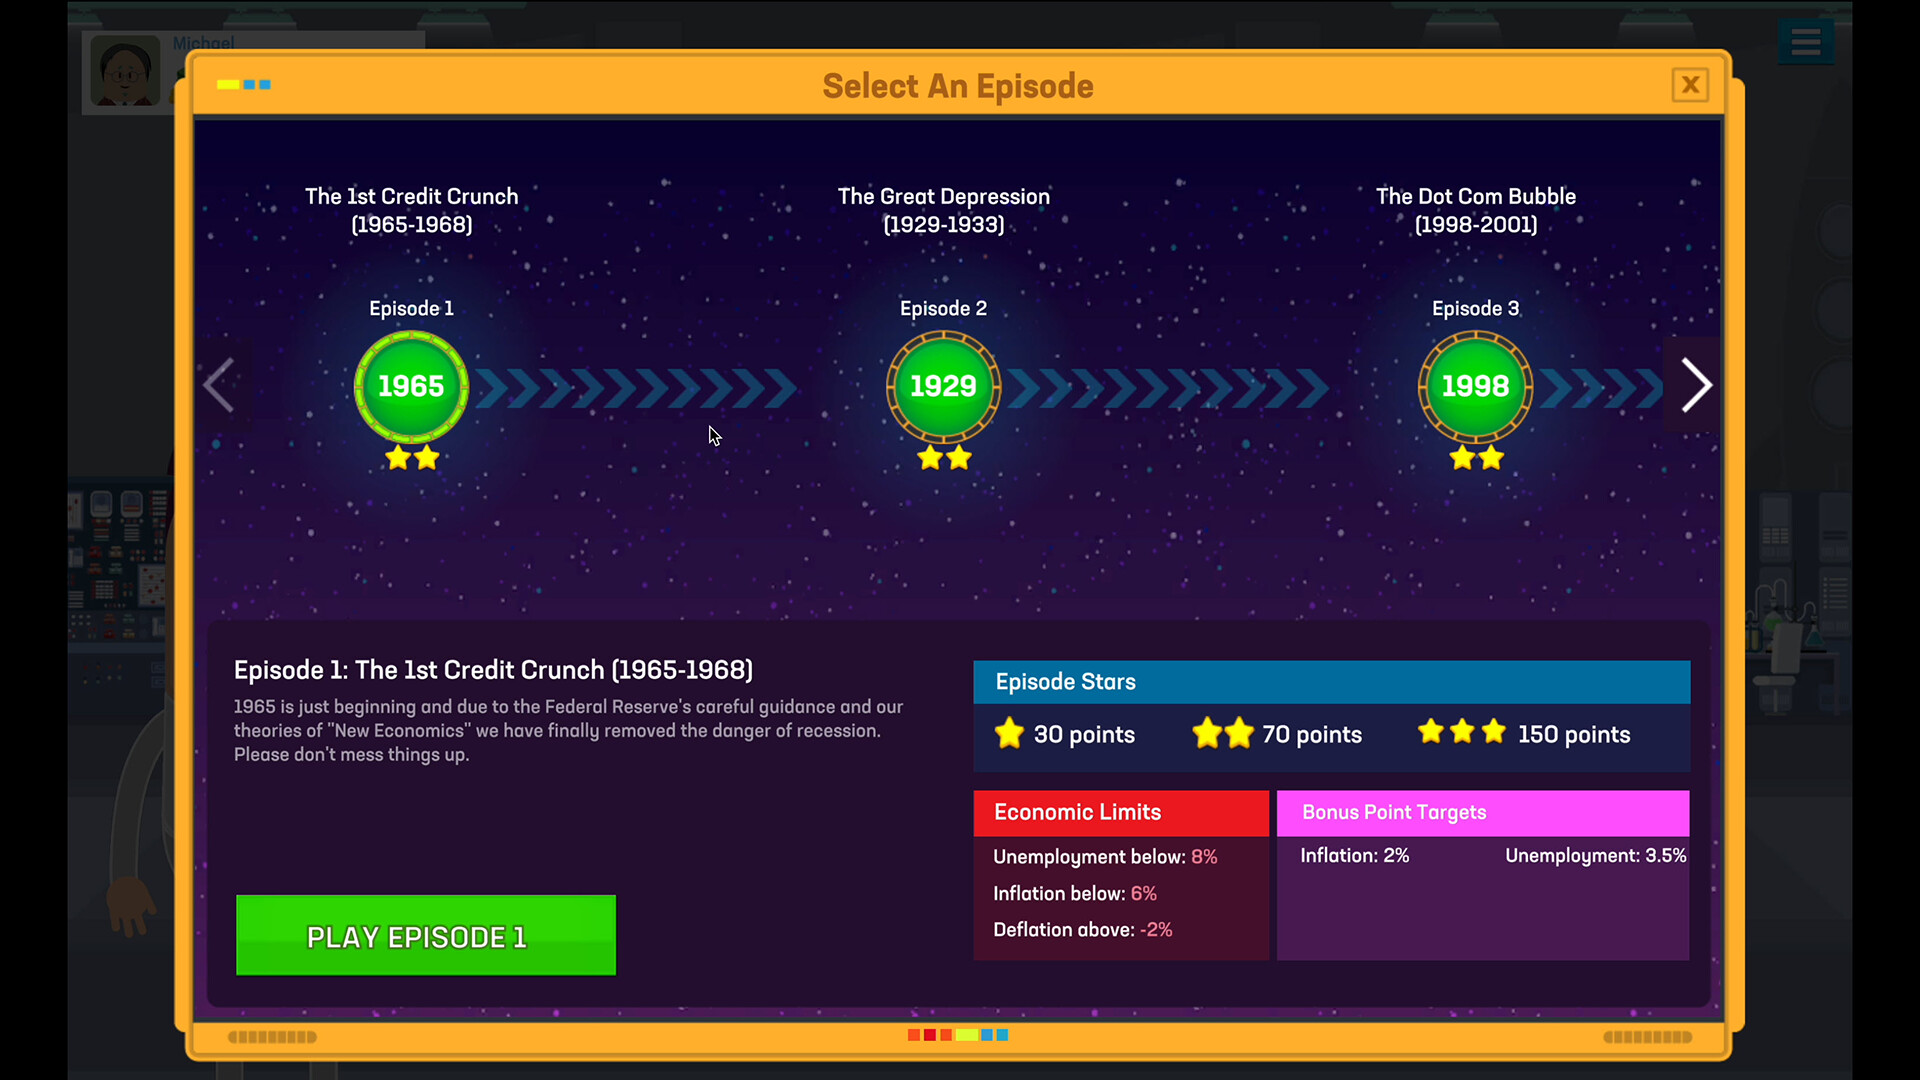Click the stars under The Great Depression medal

point(943,459)
